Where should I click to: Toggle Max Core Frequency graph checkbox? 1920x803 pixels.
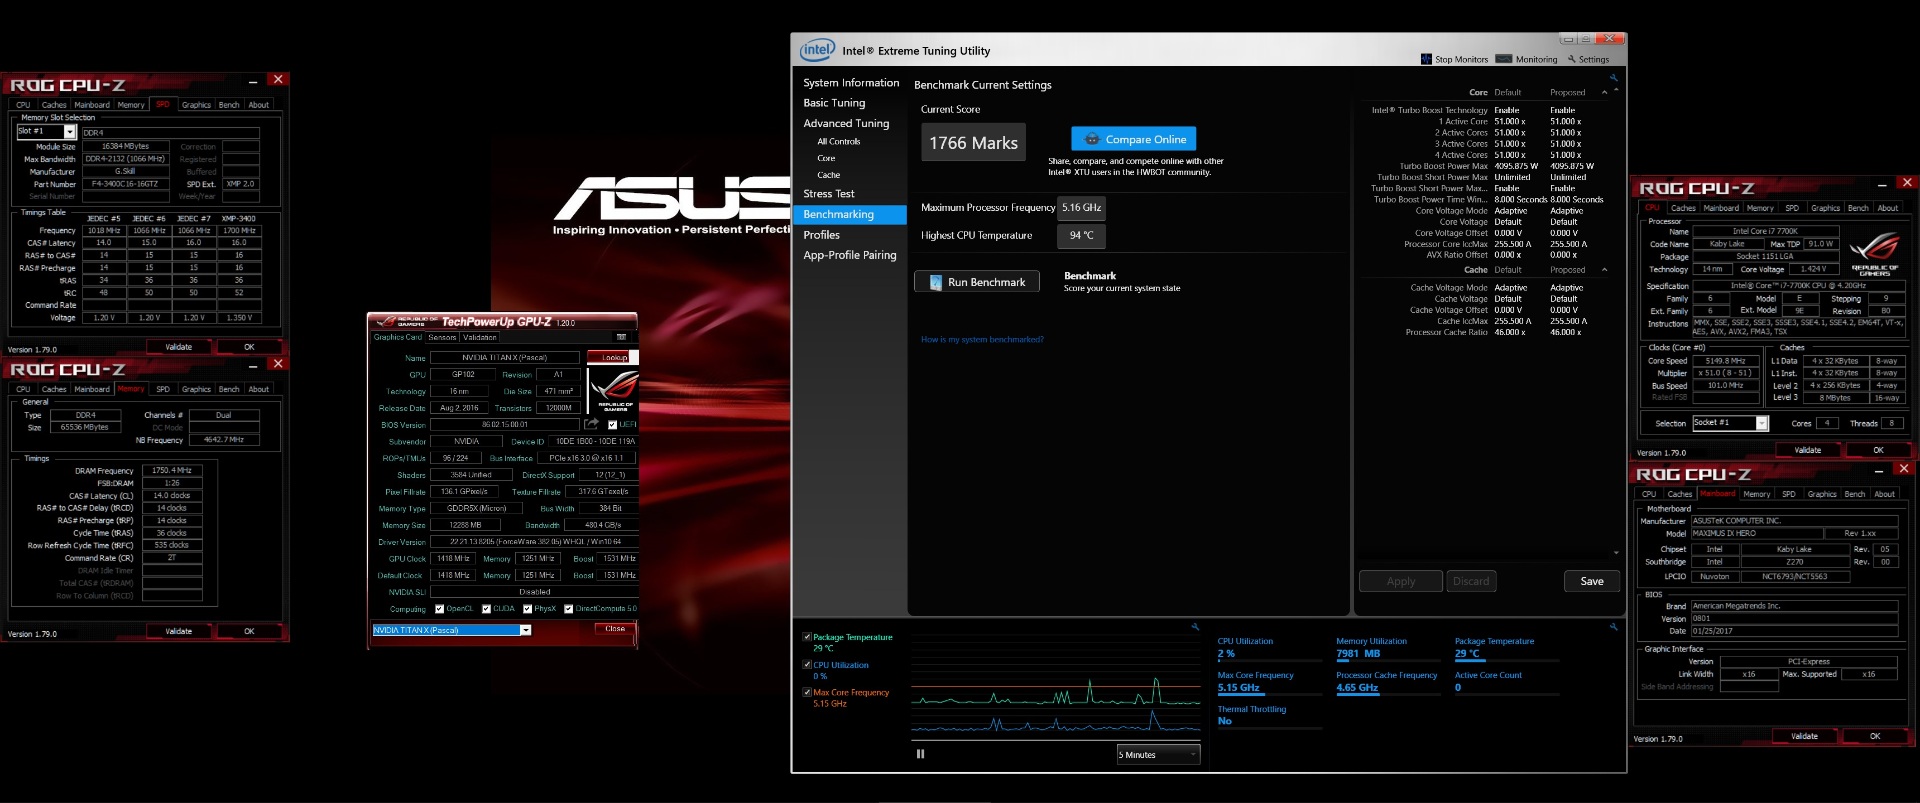807,692
